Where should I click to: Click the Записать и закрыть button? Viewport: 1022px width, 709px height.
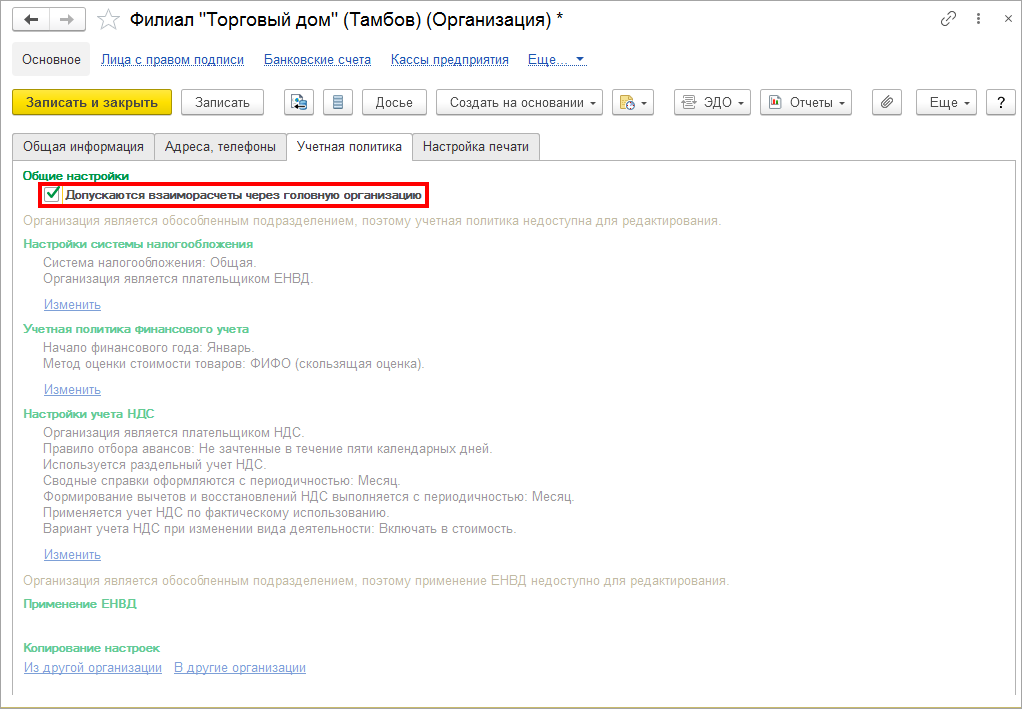click(x=92, y=102)
